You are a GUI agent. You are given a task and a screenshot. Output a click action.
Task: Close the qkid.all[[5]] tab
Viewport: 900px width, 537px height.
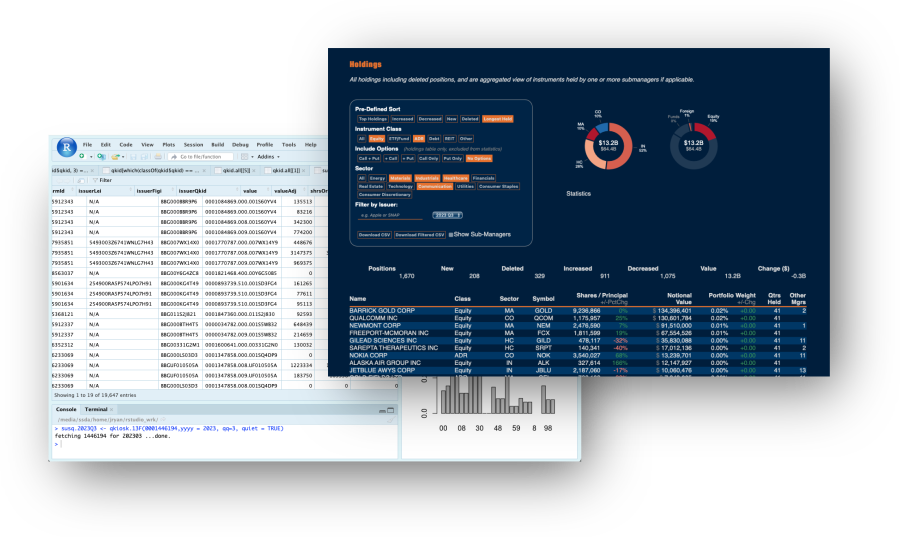click(254, 170)
